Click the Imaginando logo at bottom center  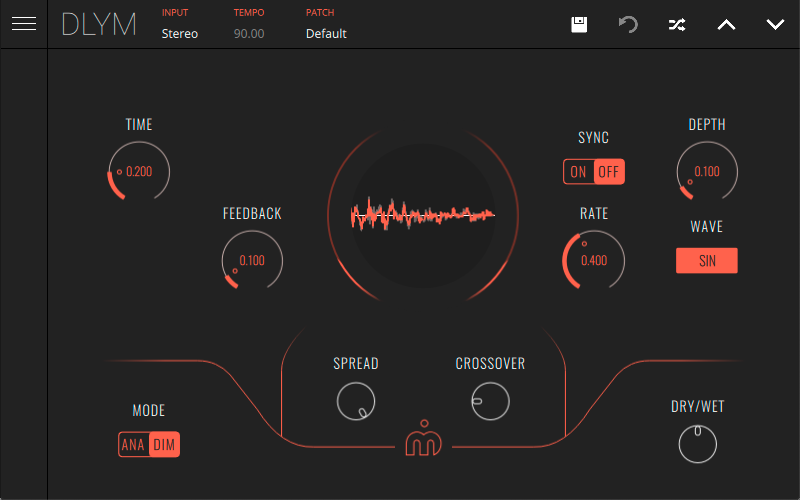[424, 438]
